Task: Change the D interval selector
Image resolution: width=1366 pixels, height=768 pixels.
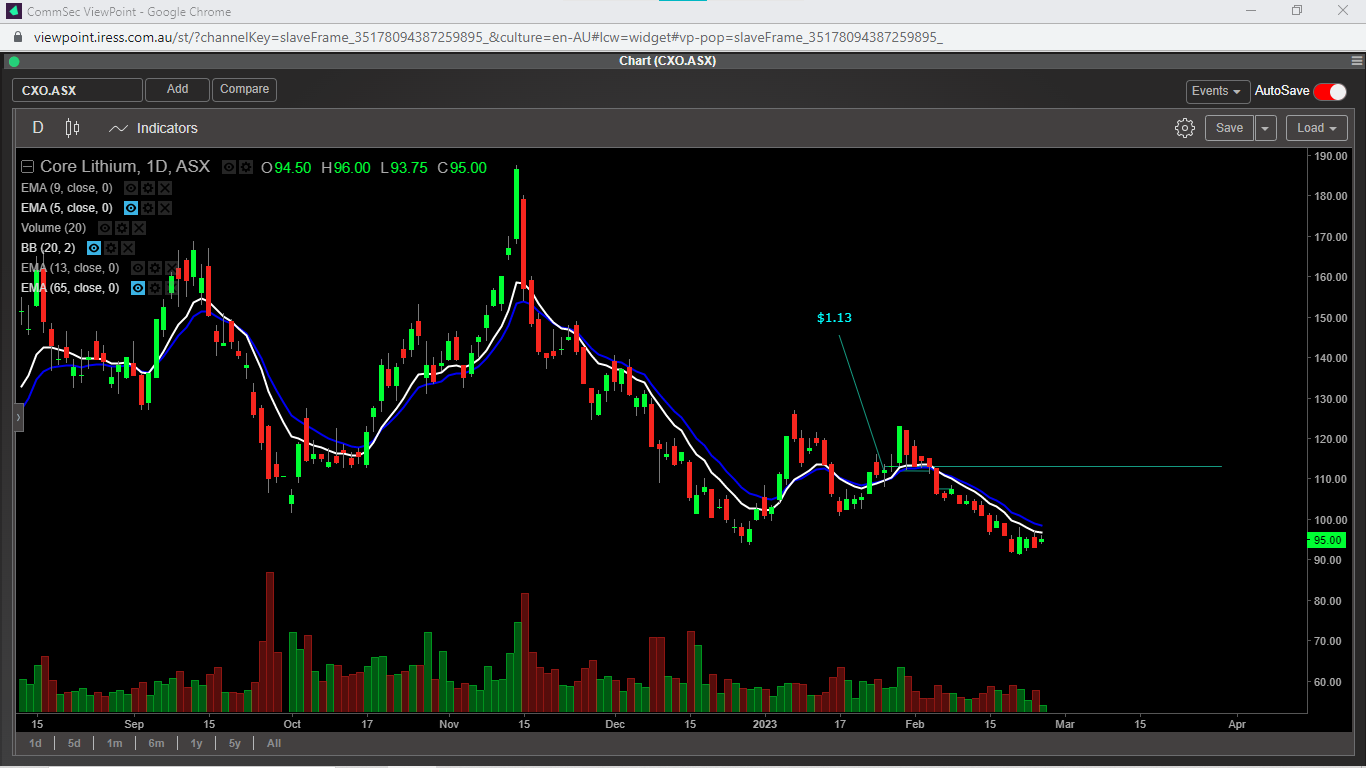Action: point(38,128)
